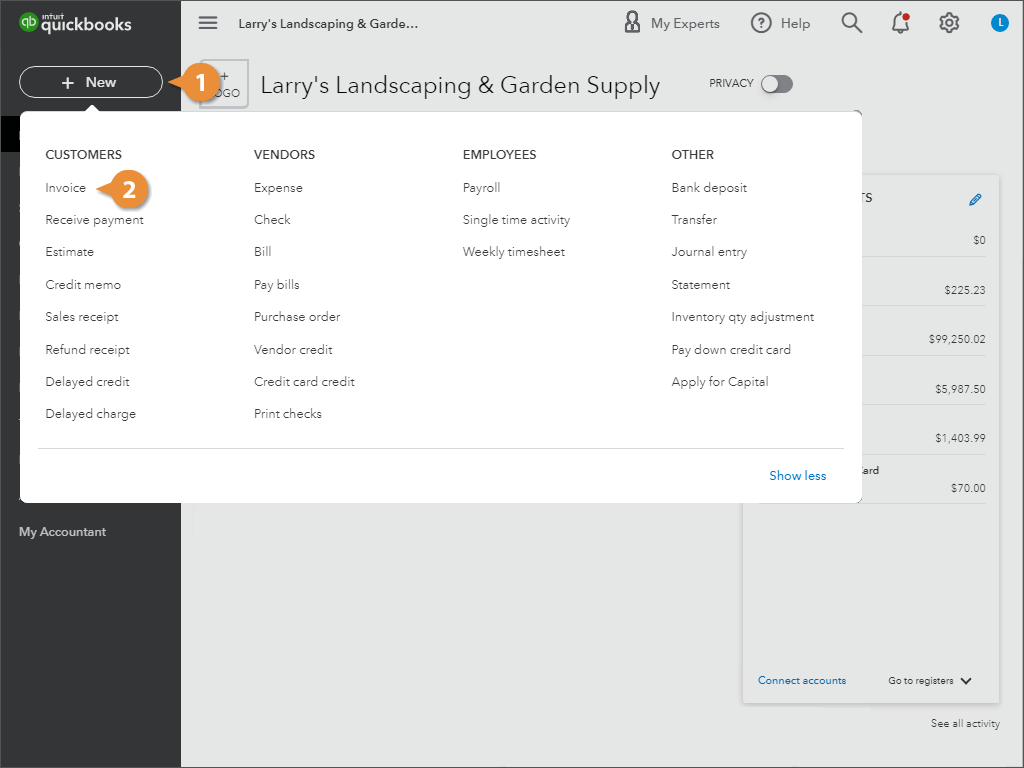The height and width of the screenshot is (768, 1024).
Task: Open the notifications bell
Action: coord(899,22)
